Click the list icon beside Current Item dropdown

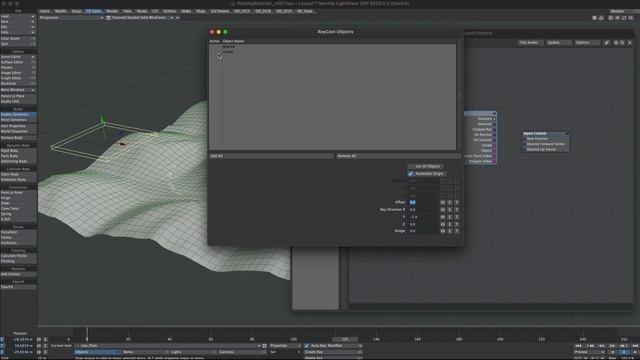[x=264, y=346]
